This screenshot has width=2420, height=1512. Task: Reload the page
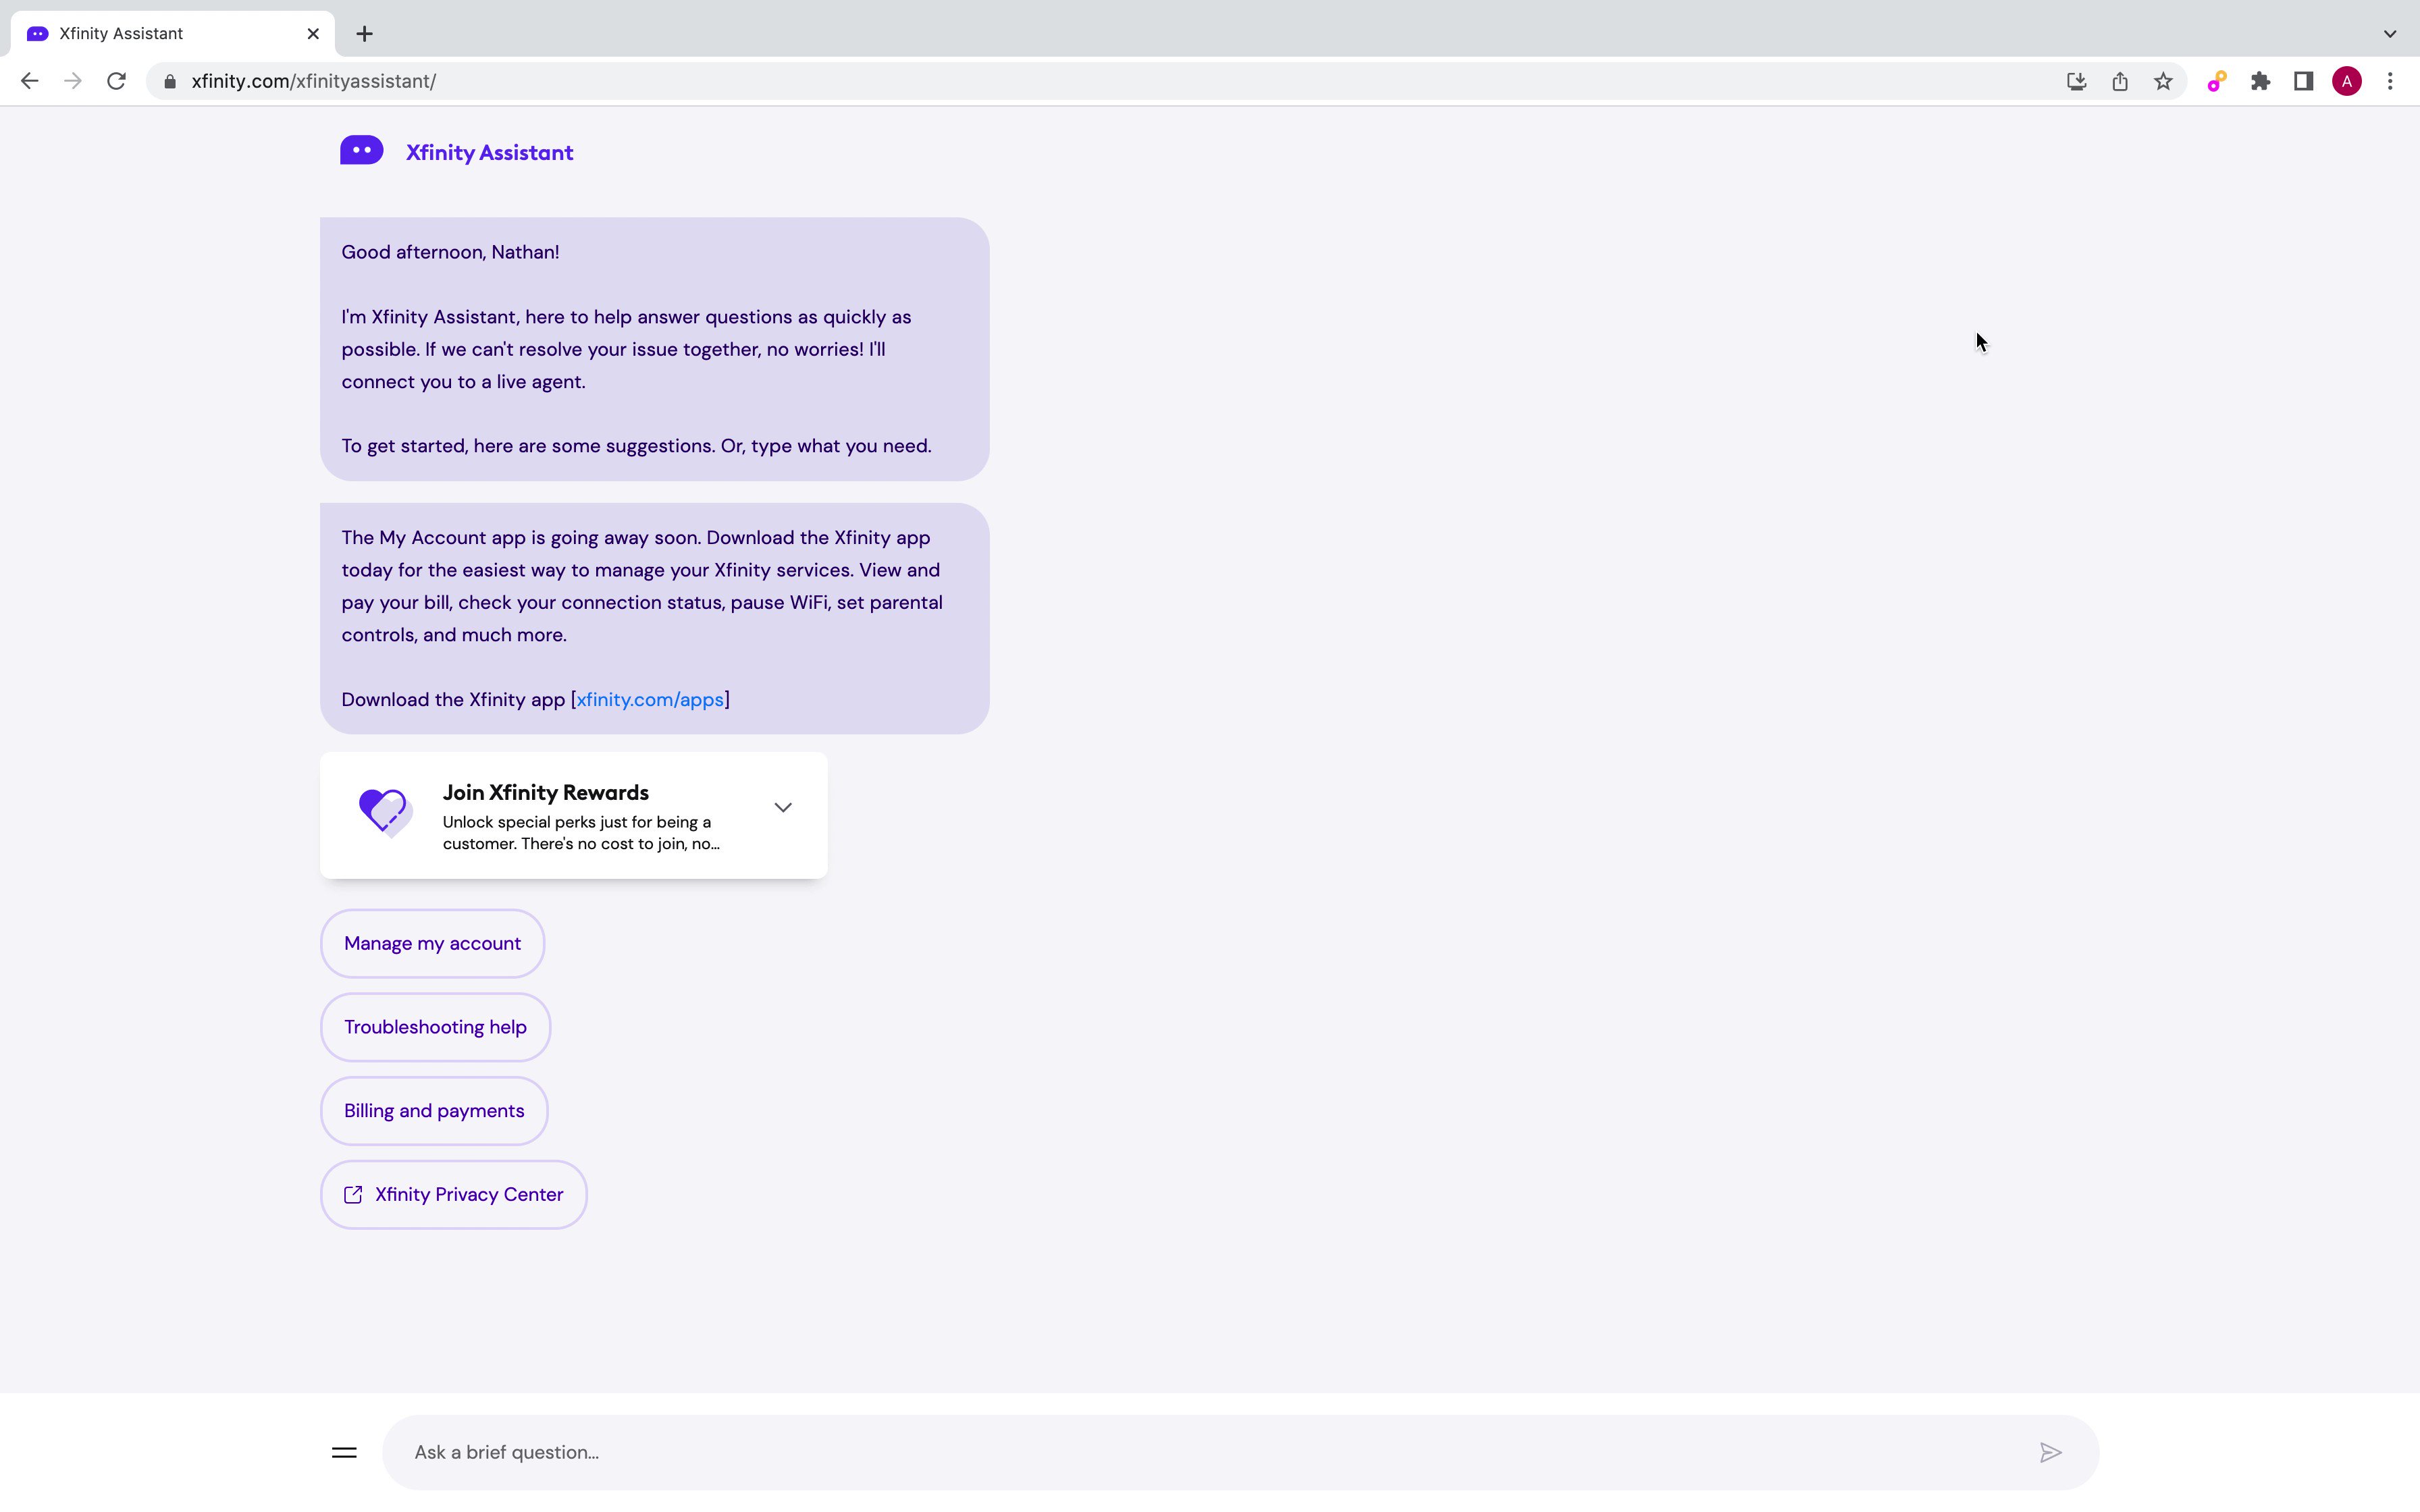pos(117,82)
